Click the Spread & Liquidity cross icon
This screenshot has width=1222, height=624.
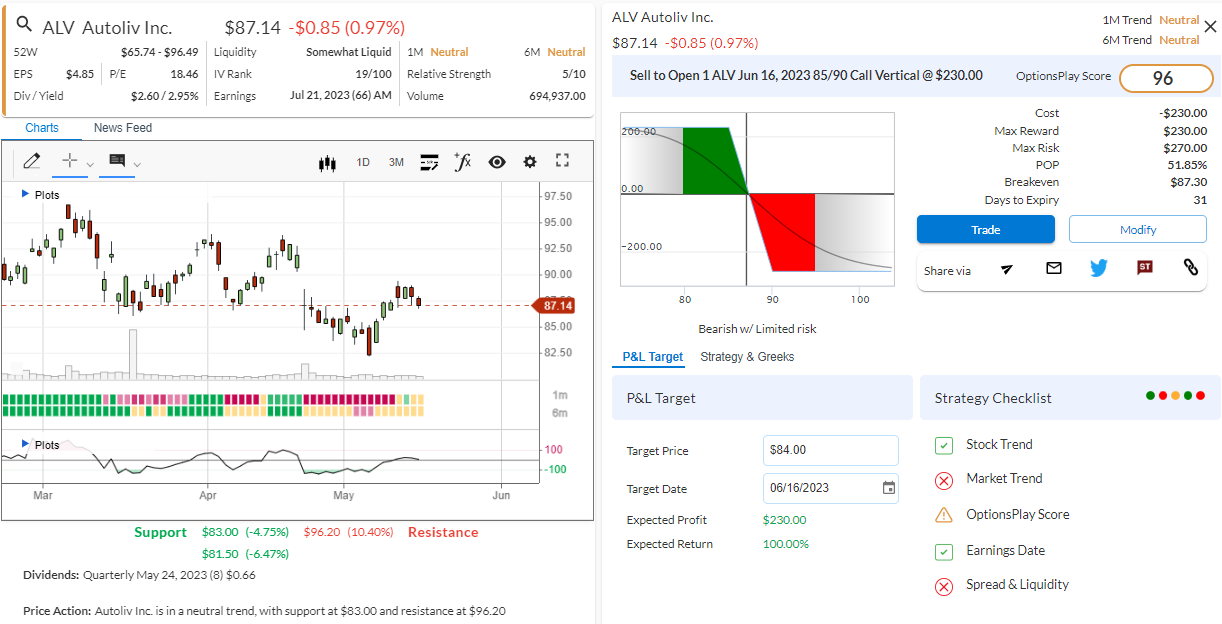944,586
